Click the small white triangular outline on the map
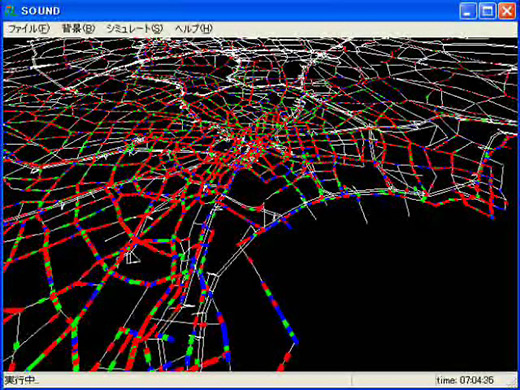 pyautogui.click(x=133, y=257)
